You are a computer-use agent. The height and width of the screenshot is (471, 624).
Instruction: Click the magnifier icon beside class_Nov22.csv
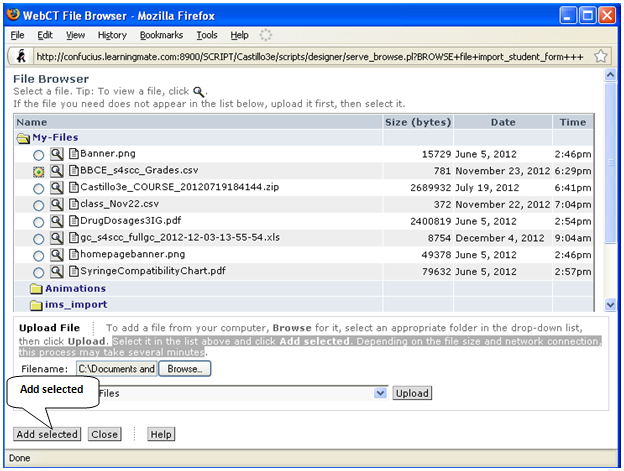click(57, 204)
